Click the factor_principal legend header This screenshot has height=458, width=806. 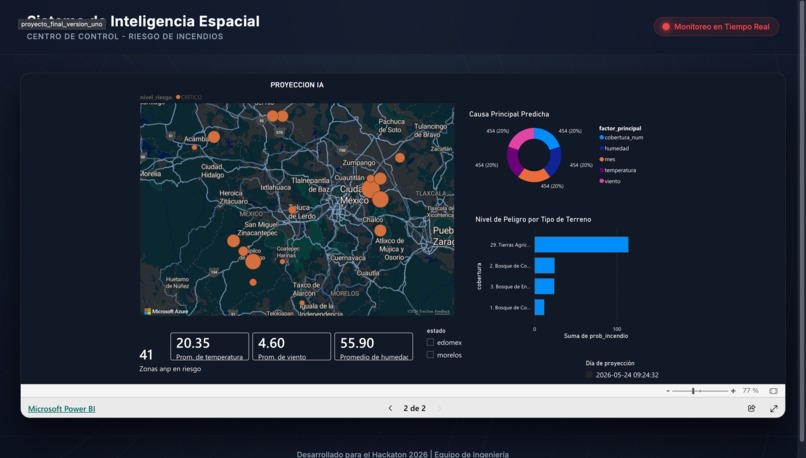[x=620, y=129]
